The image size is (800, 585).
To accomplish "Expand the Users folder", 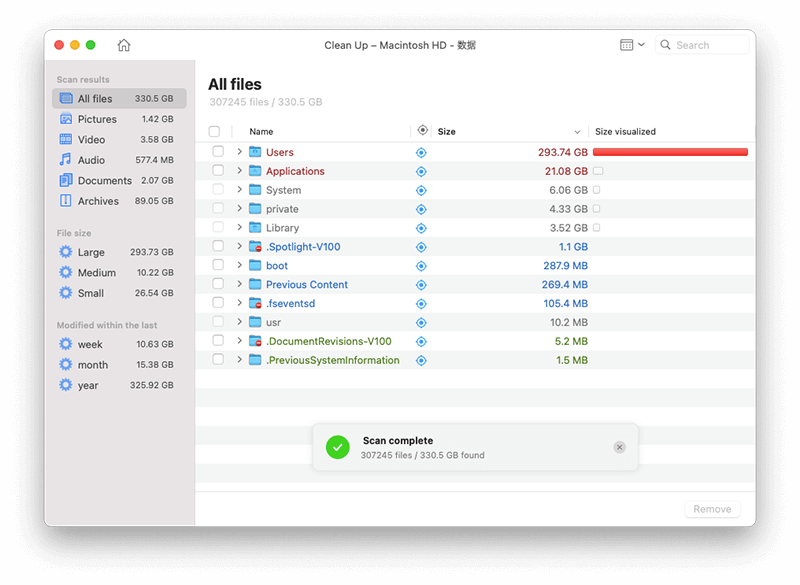I will coord(239,151).
